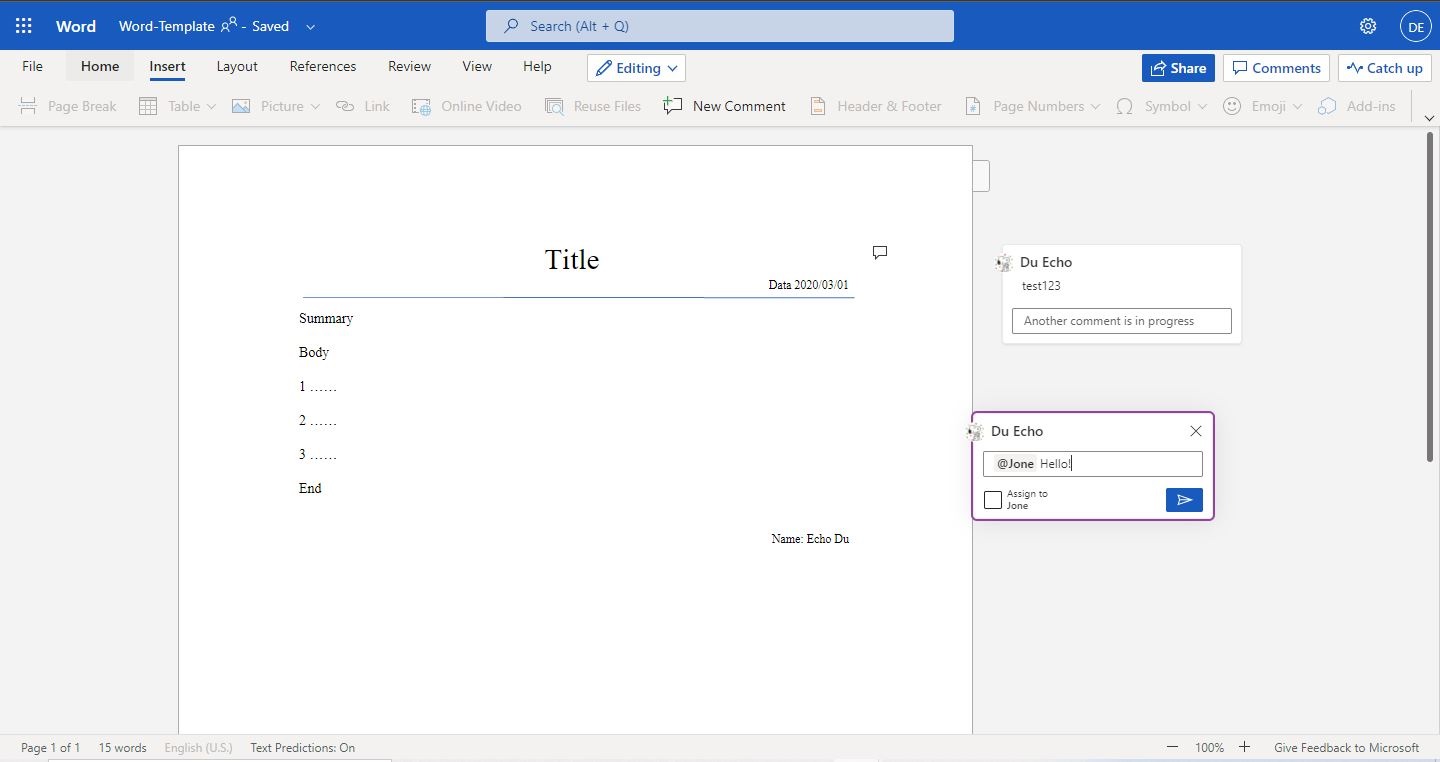
Task: Select the Insert tab
Action: (167, 67)
